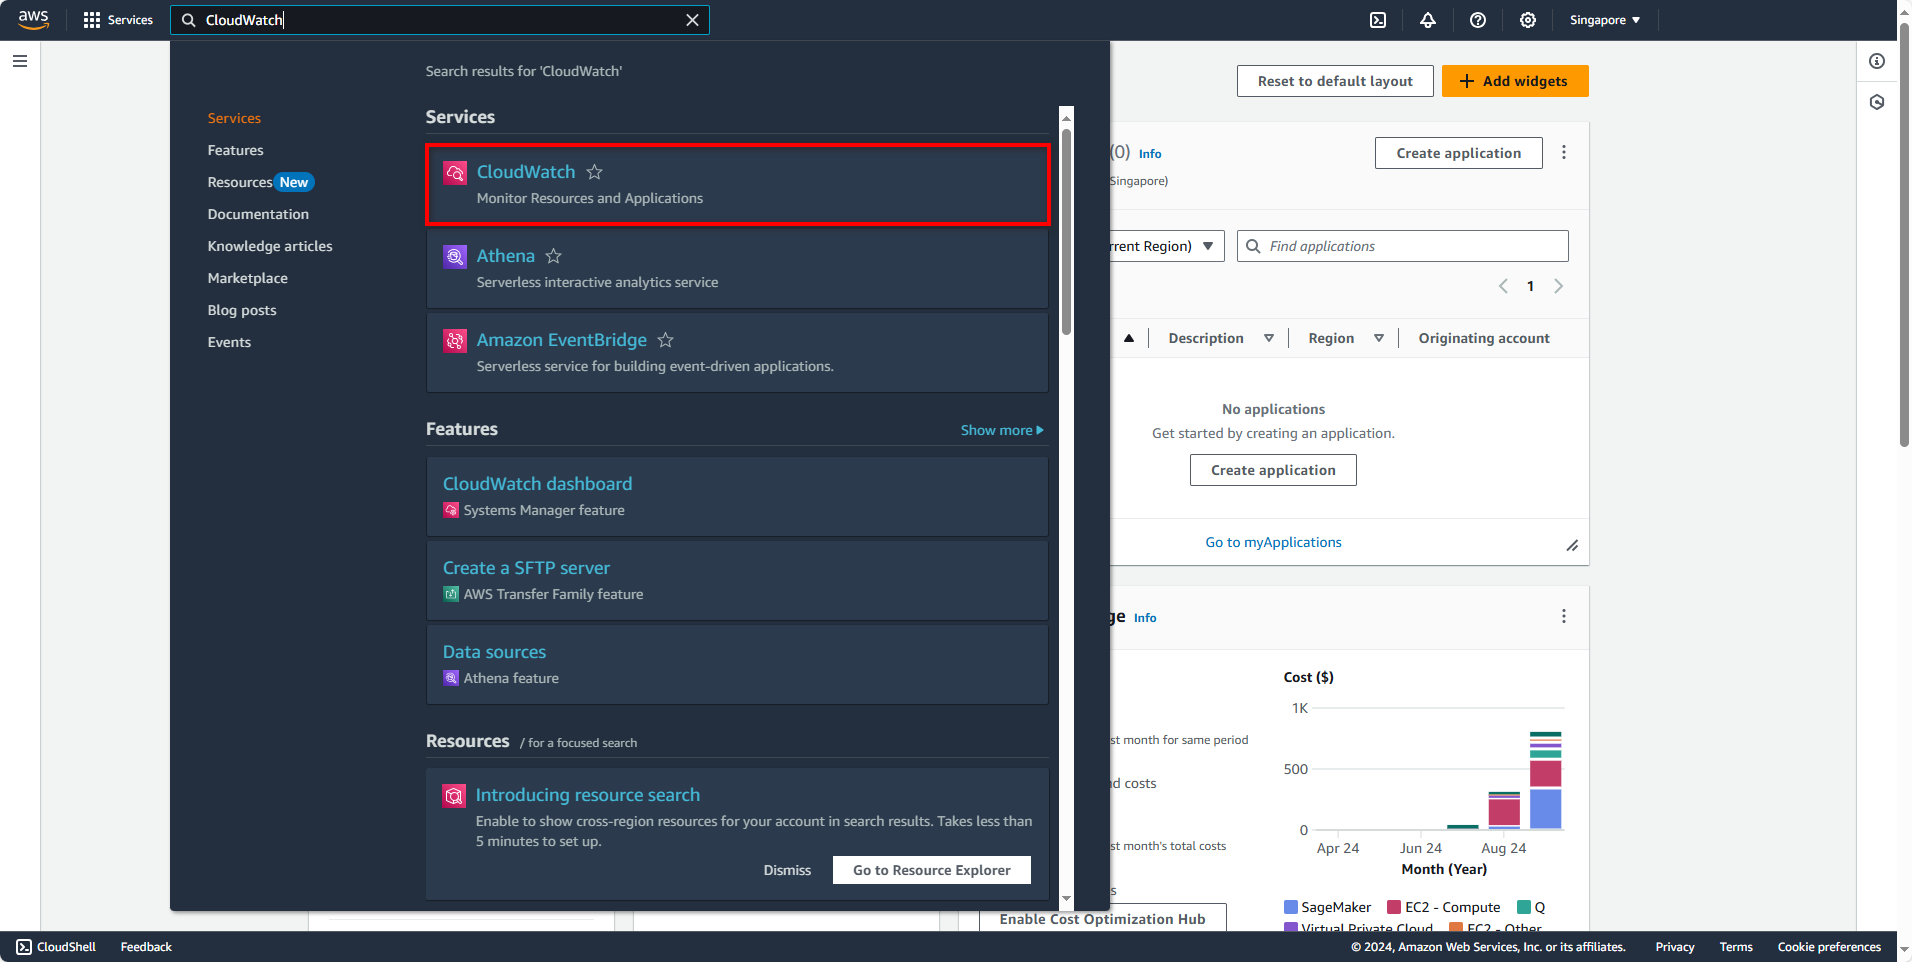
Task: Click the AWS logo home icon
Action: 34,20
